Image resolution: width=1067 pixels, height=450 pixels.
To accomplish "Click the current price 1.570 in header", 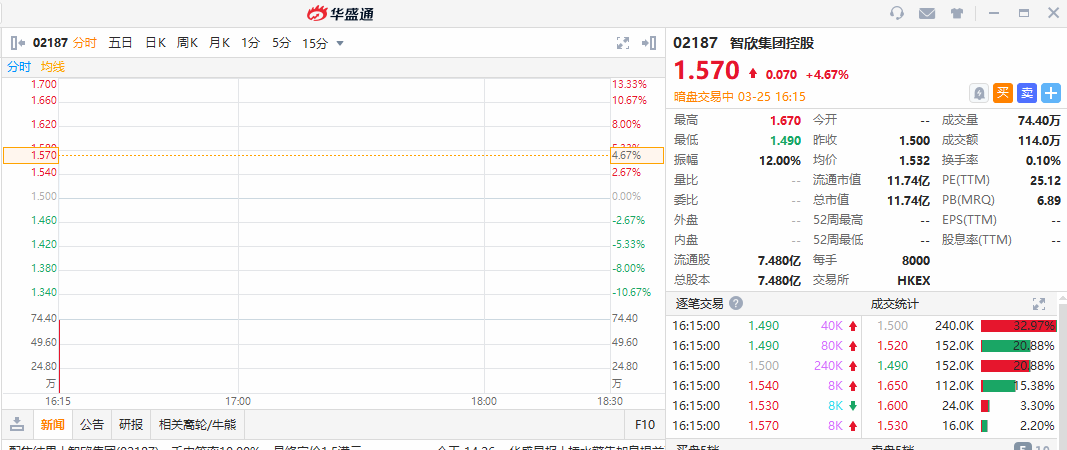I will (706, 70).
